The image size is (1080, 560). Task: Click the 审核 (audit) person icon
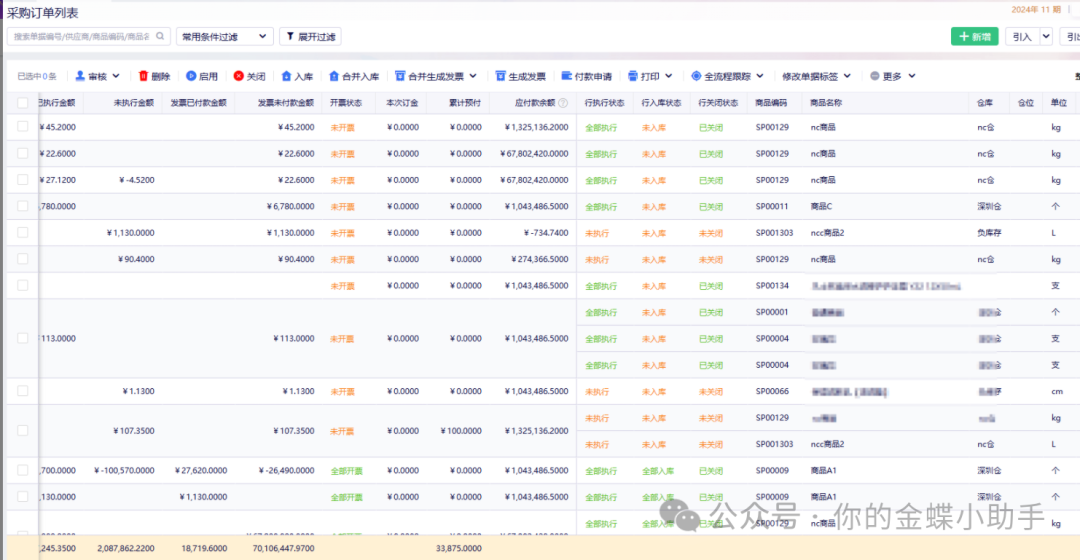tap(80, 76)
